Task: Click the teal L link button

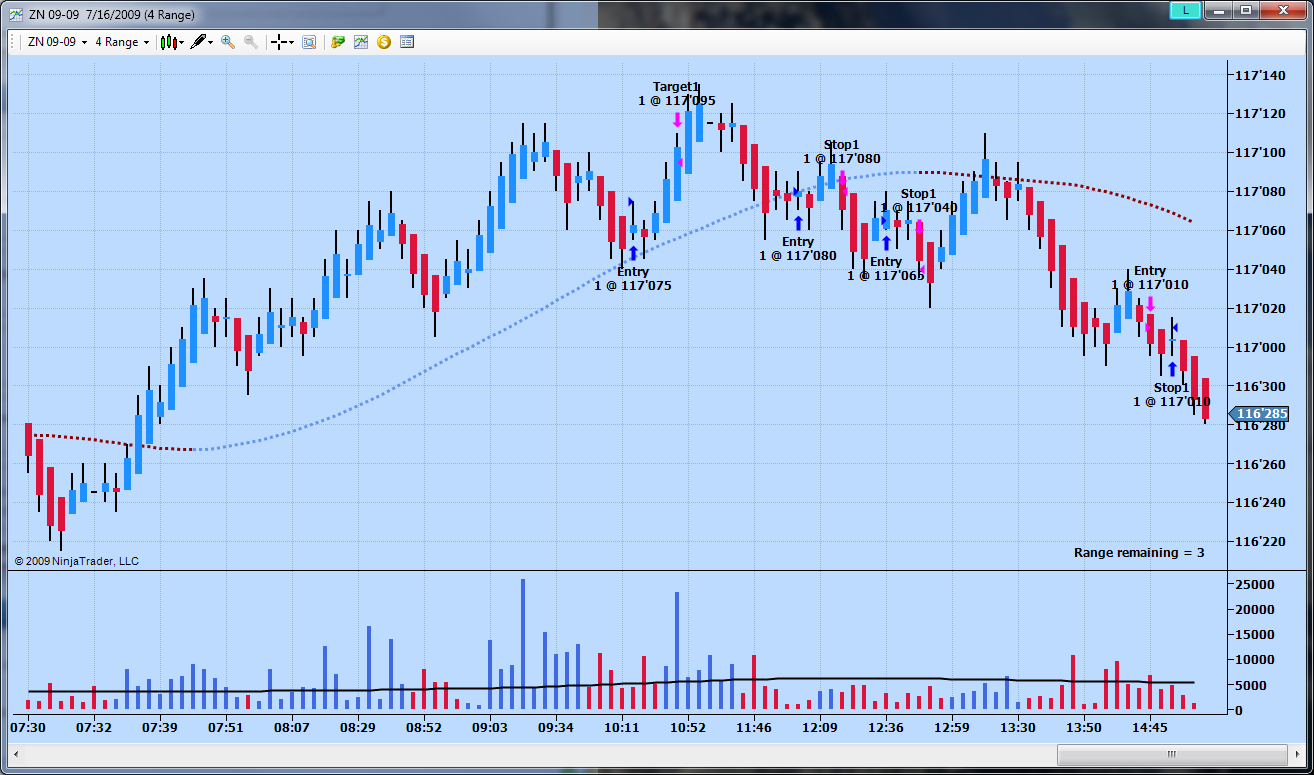Action: click(1185, 10)
